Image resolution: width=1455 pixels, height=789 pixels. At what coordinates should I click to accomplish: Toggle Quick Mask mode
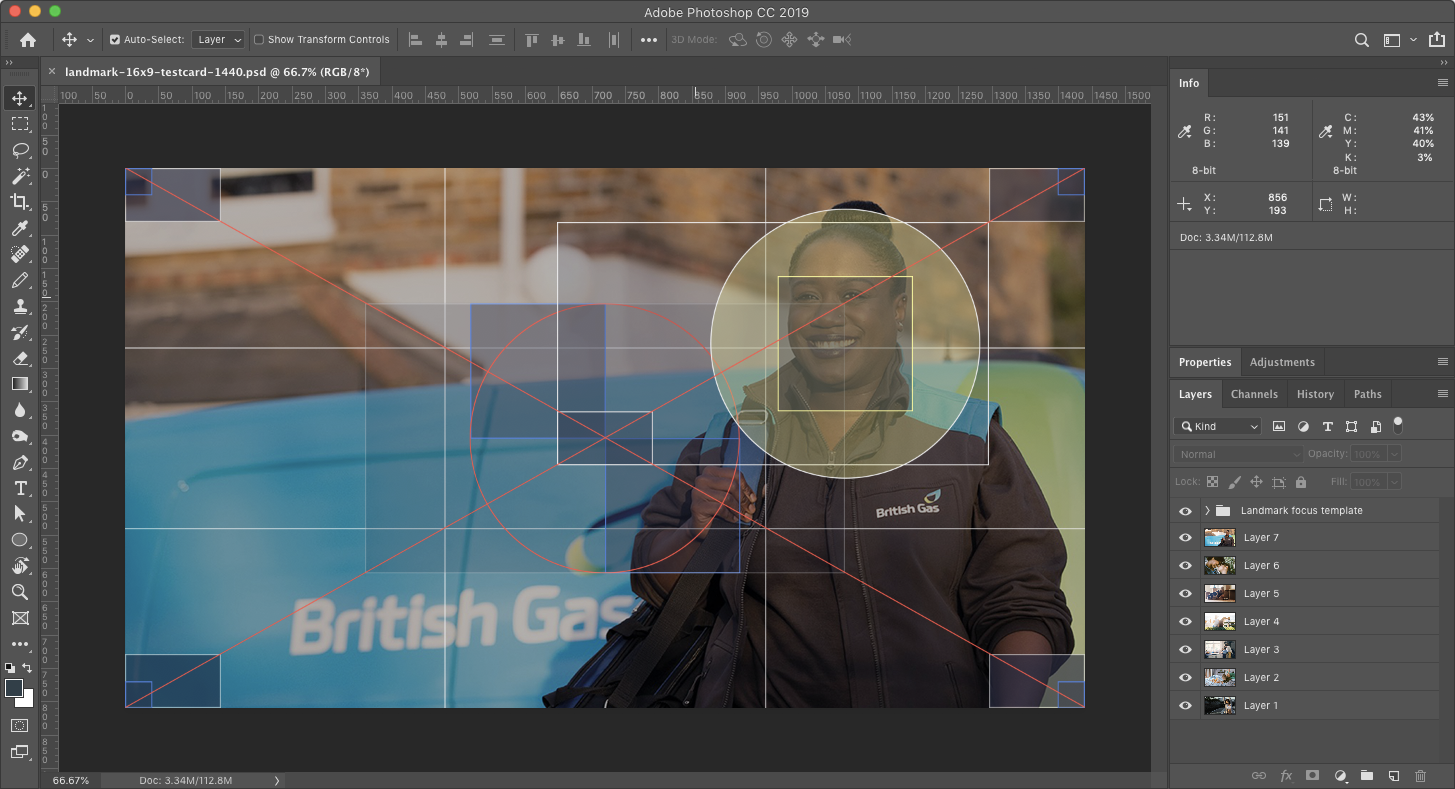click(20, 725)
